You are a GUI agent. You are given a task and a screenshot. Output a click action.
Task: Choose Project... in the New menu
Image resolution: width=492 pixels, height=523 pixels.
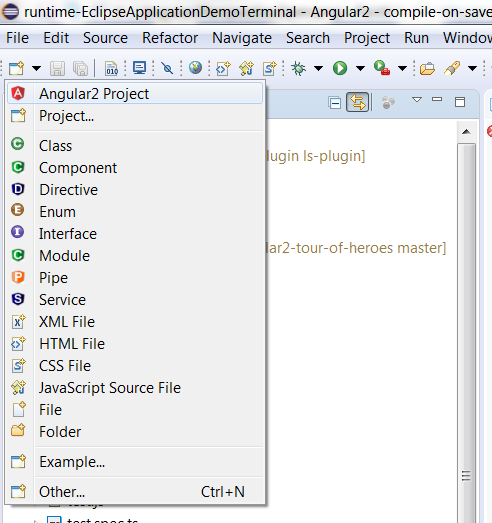pyautogui.click(x=135, y=116)
